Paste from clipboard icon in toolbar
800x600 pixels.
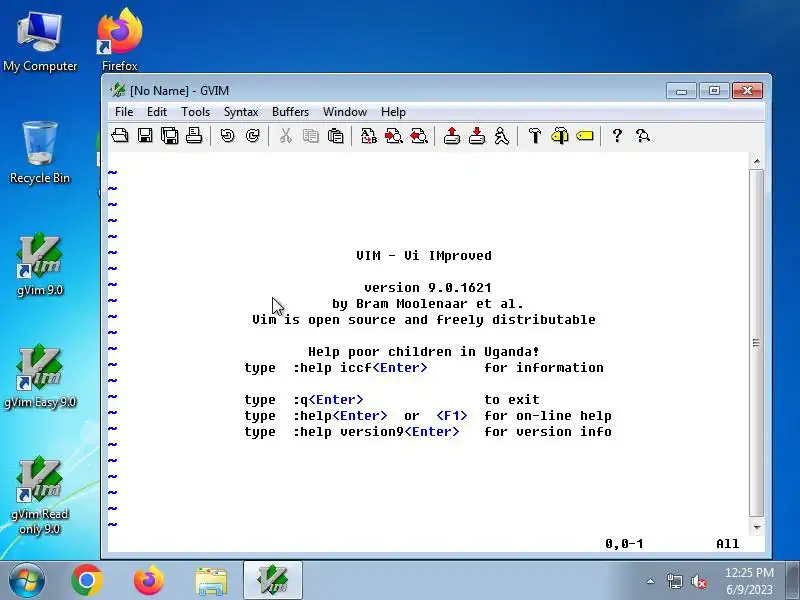point(335,136)
